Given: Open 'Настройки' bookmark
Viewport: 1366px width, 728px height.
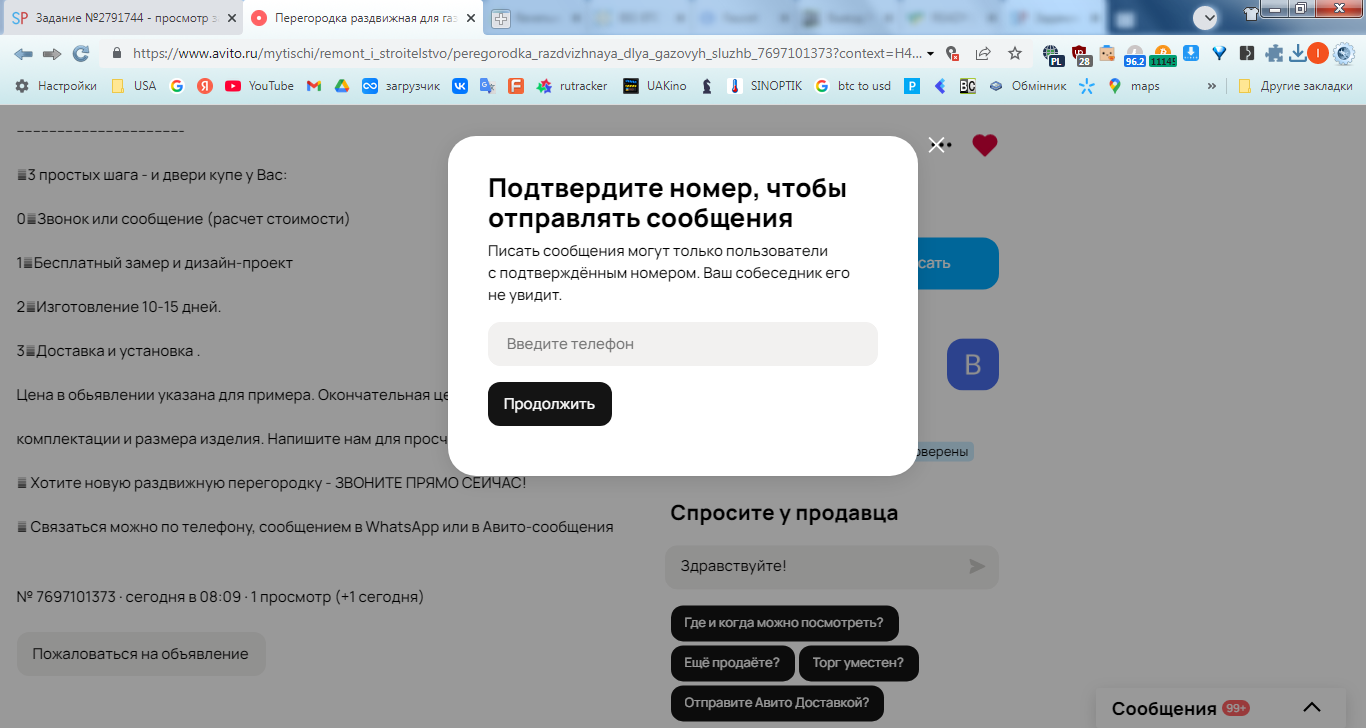Looking at the screenshot, I should pos(56,86).
